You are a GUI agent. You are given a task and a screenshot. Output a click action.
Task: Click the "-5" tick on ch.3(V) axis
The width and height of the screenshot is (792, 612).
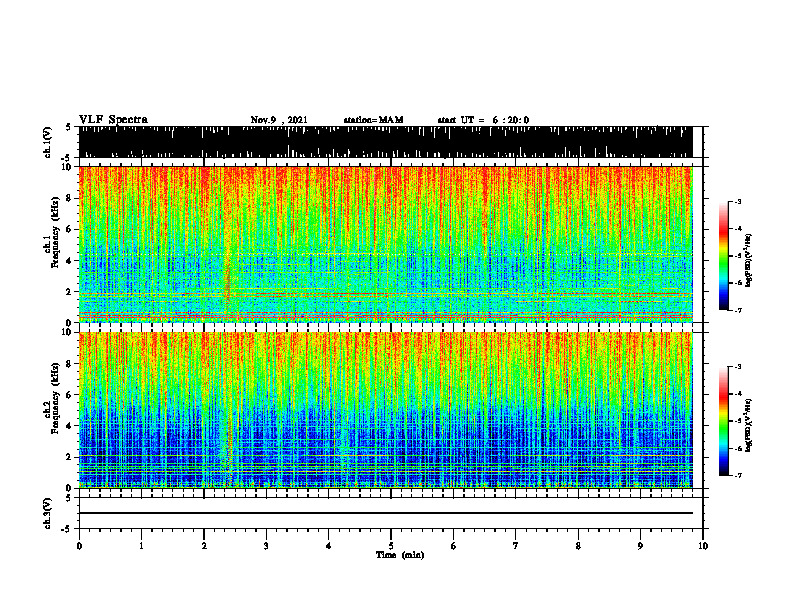pyautogui.click(x=67, y=529)
